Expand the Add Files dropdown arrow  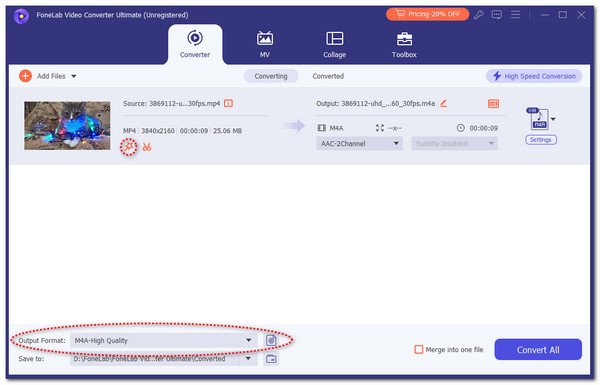(x=74, y=76)
